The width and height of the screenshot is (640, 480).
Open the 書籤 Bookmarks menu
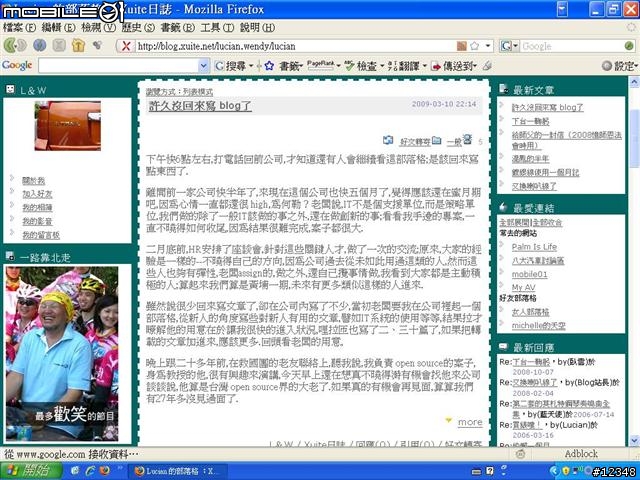tap(178, 28)
